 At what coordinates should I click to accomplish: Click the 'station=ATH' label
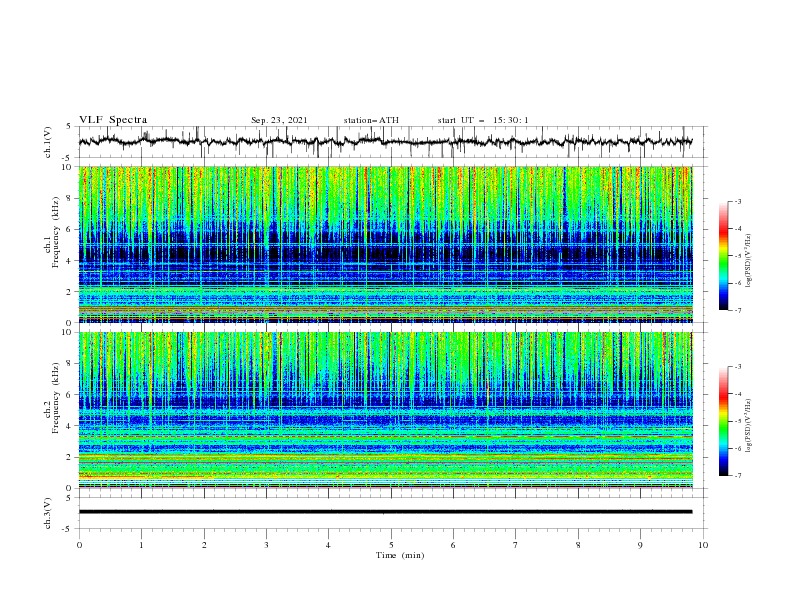pos(371,120)
